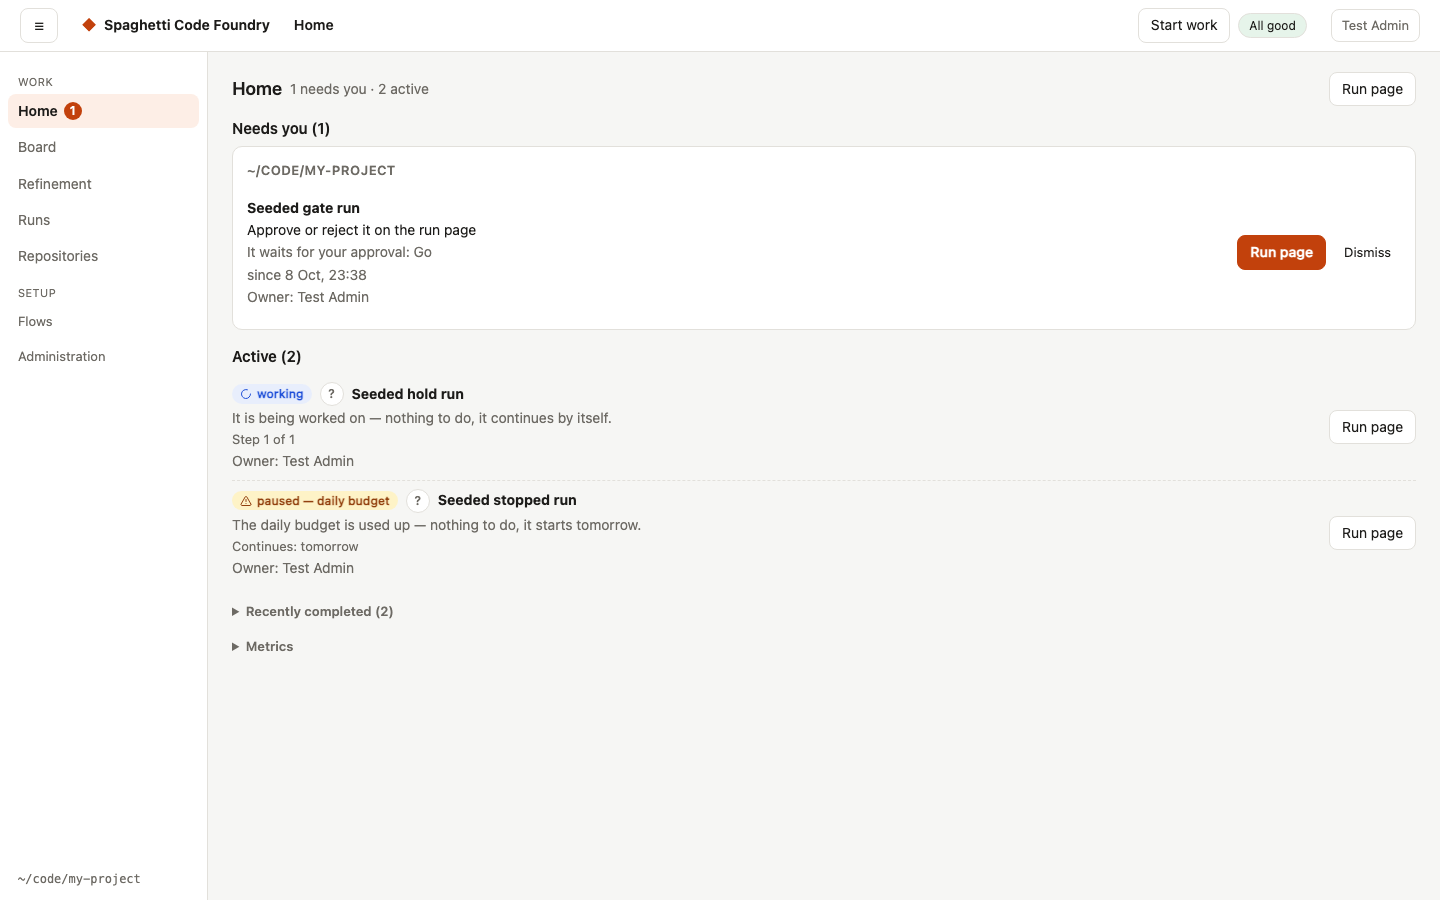This screenshot has height=900, width=1440.
Task: Click Run page in the Home header
Action: (x=1372, y=89)
